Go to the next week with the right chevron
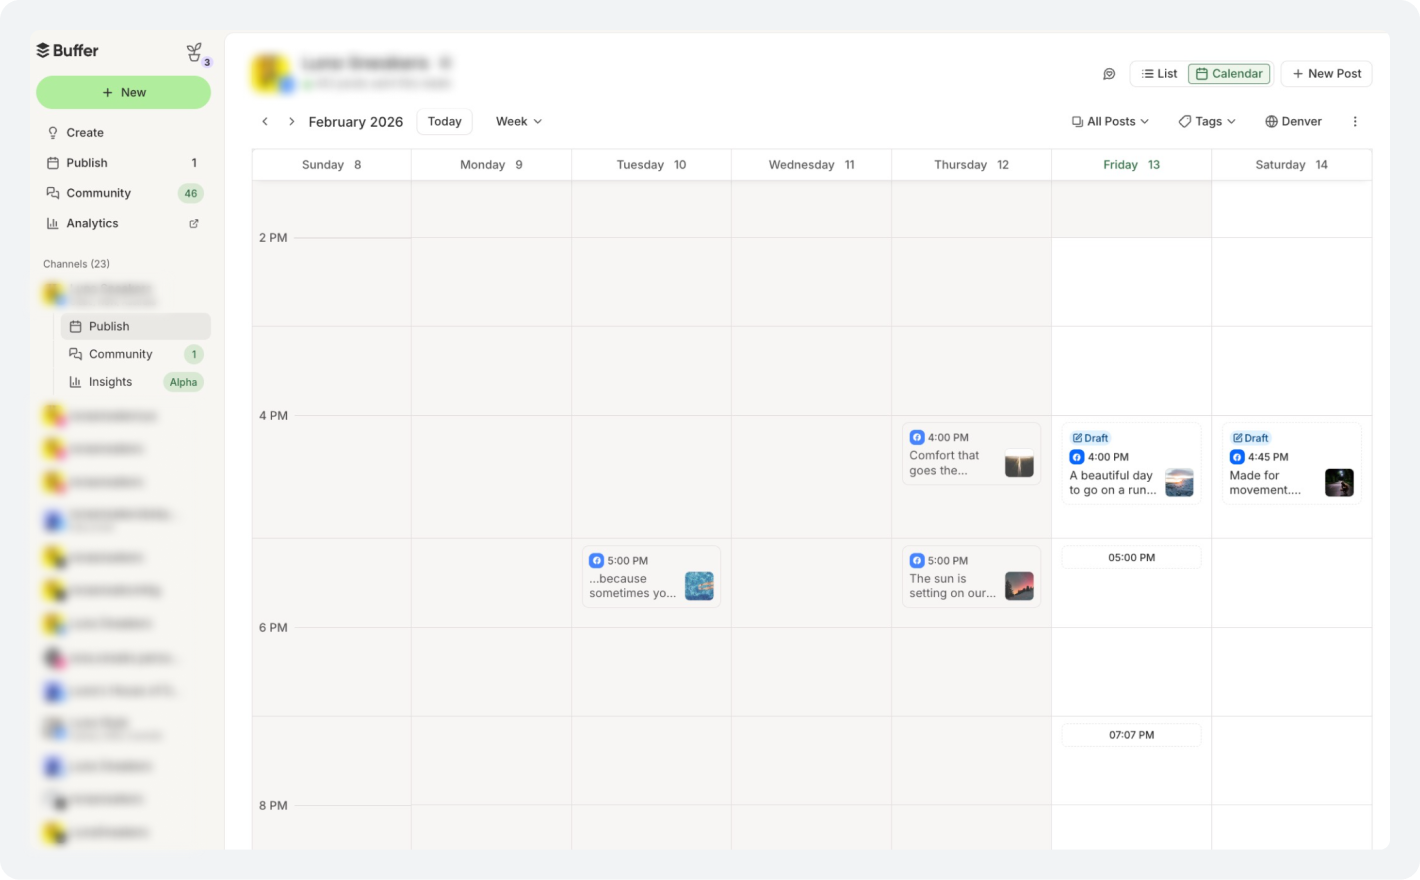Viewport: 1420px width, 880px height. click(x=291, y=121)
